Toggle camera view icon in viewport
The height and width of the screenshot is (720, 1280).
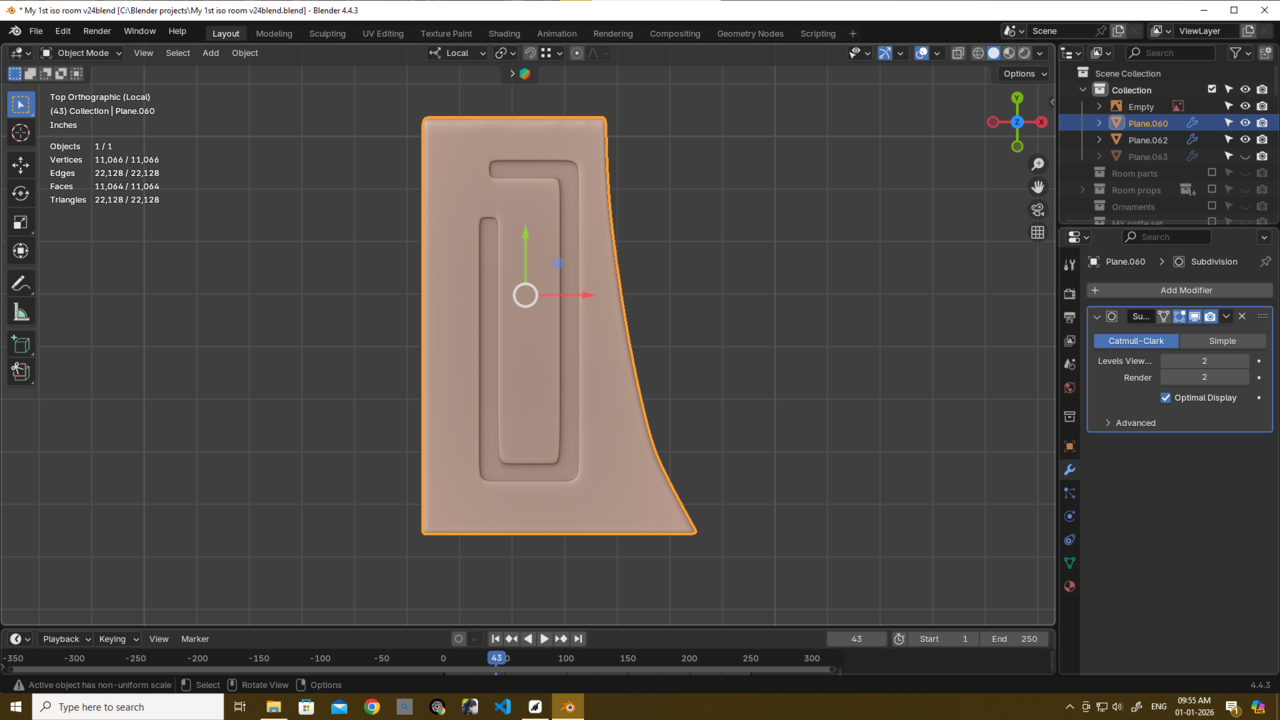pyautogui.click(x=1037, y=210)
